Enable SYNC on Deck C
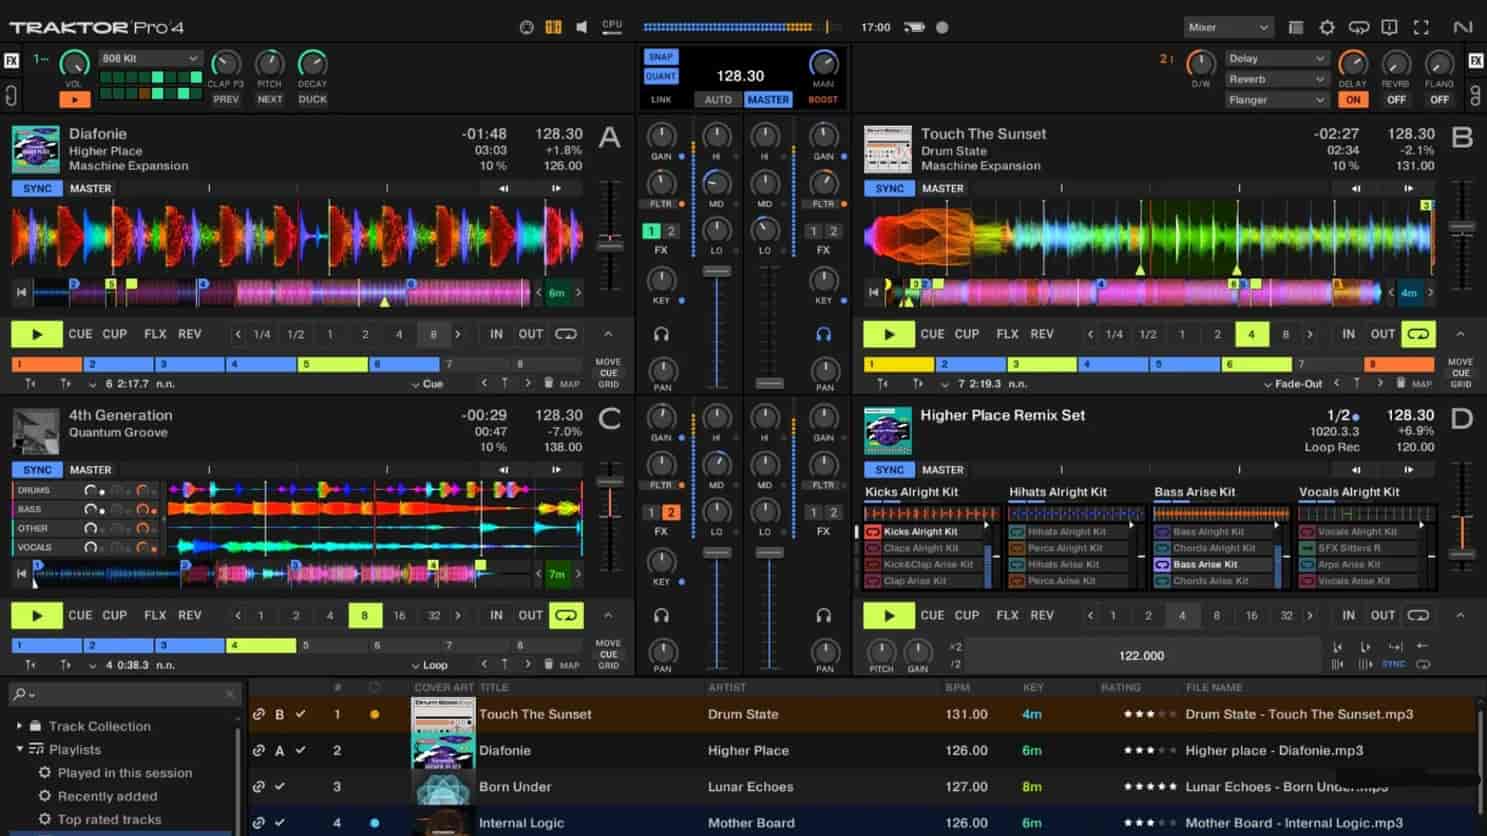The image size is (1487, 836). point(36,469)
